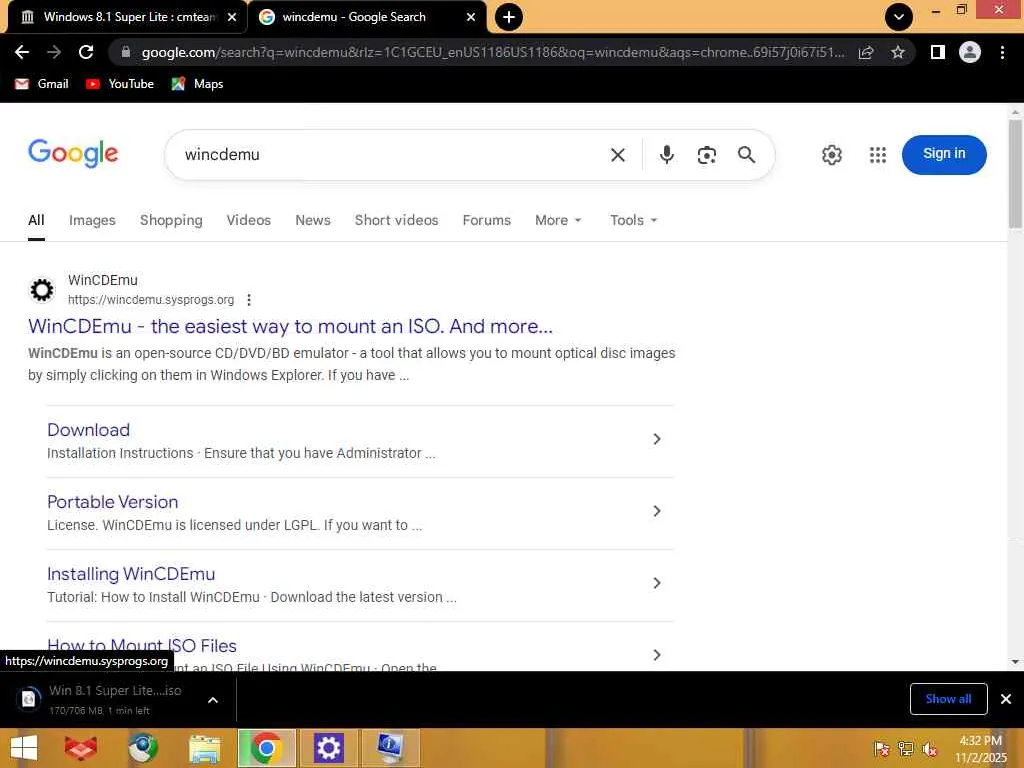
Task: Open the Portable Version sitelink
Action: 112,502
